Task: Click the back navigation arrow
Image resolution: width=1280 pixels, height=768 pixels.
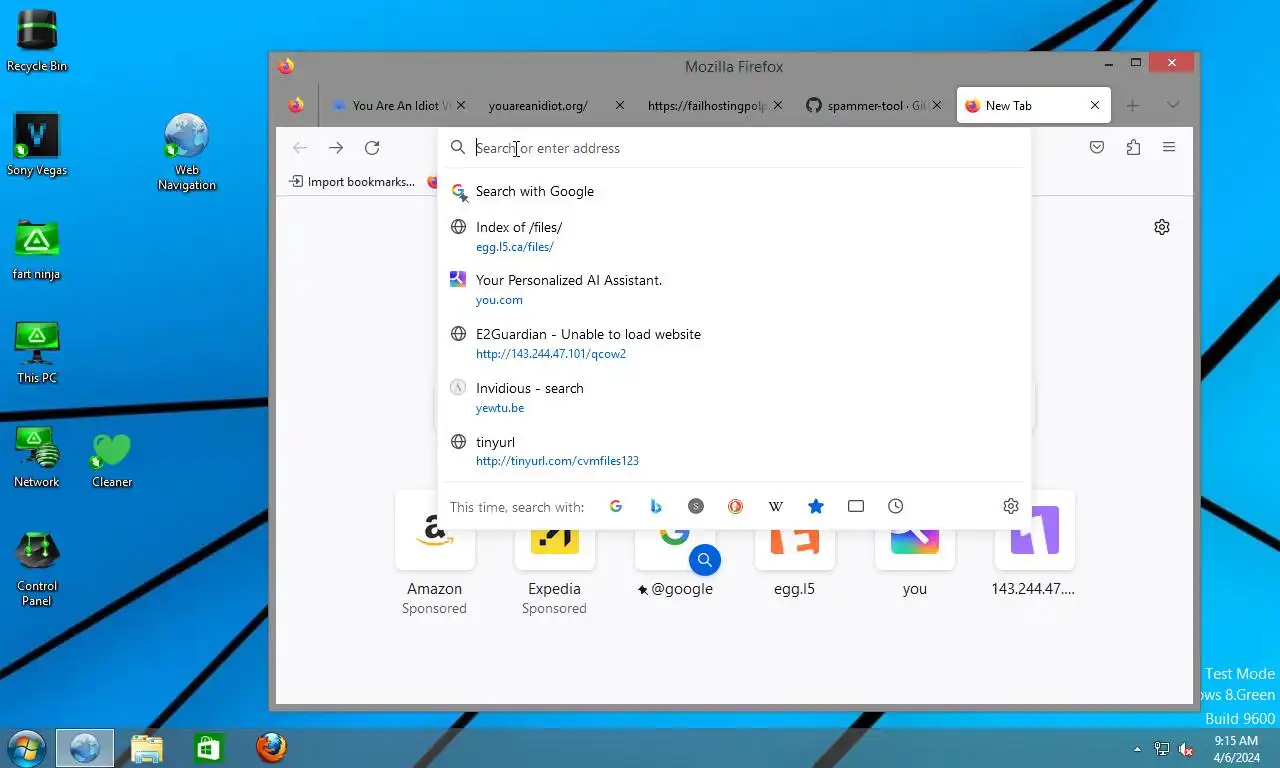Action: (300, 148)
